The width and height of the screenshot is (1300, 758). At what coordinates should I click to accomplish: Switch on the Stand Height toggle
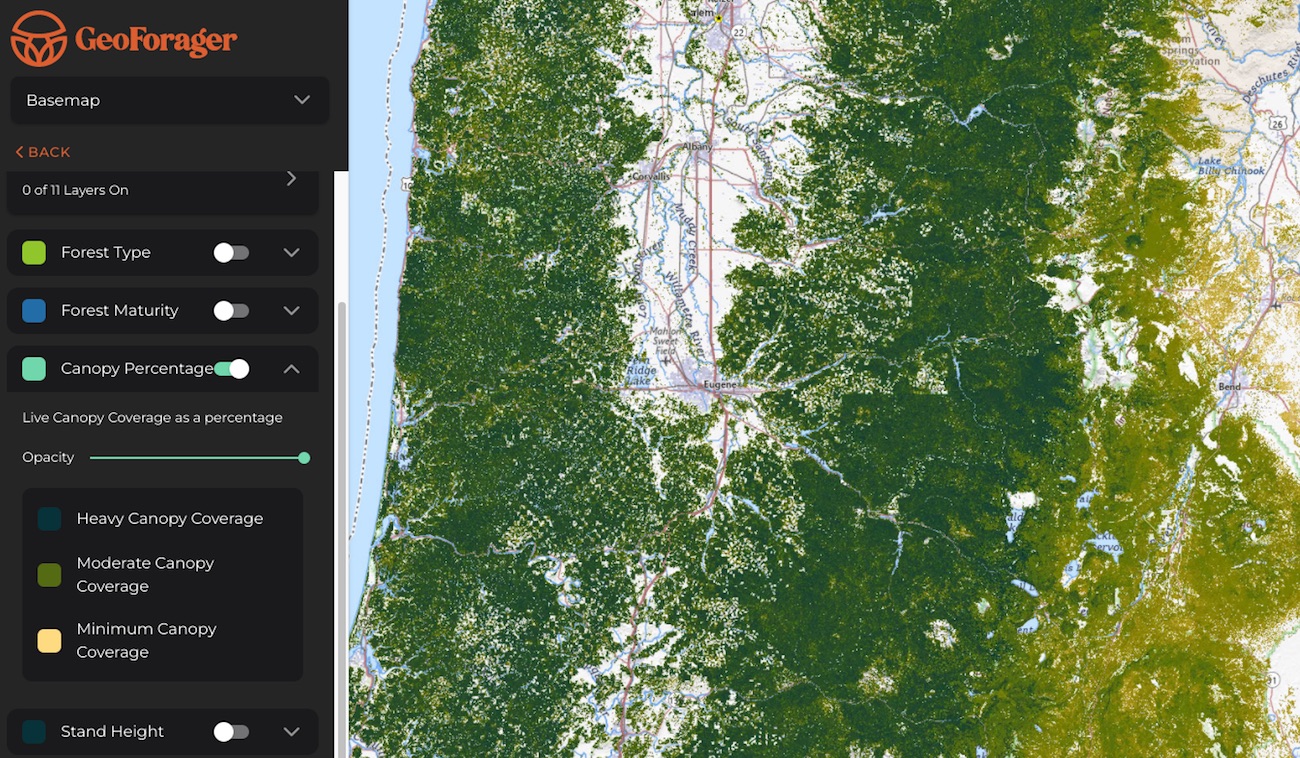231,732
